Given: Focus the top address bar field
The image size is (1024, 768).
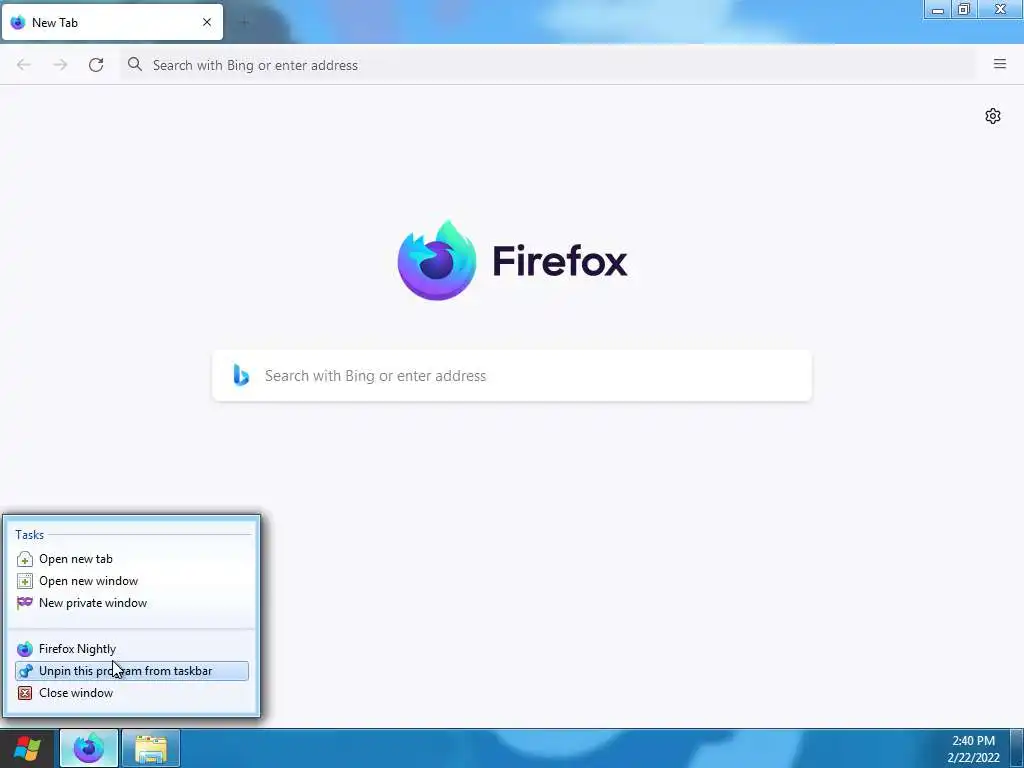Looking at the screenshot, I should tap(547, 65).
